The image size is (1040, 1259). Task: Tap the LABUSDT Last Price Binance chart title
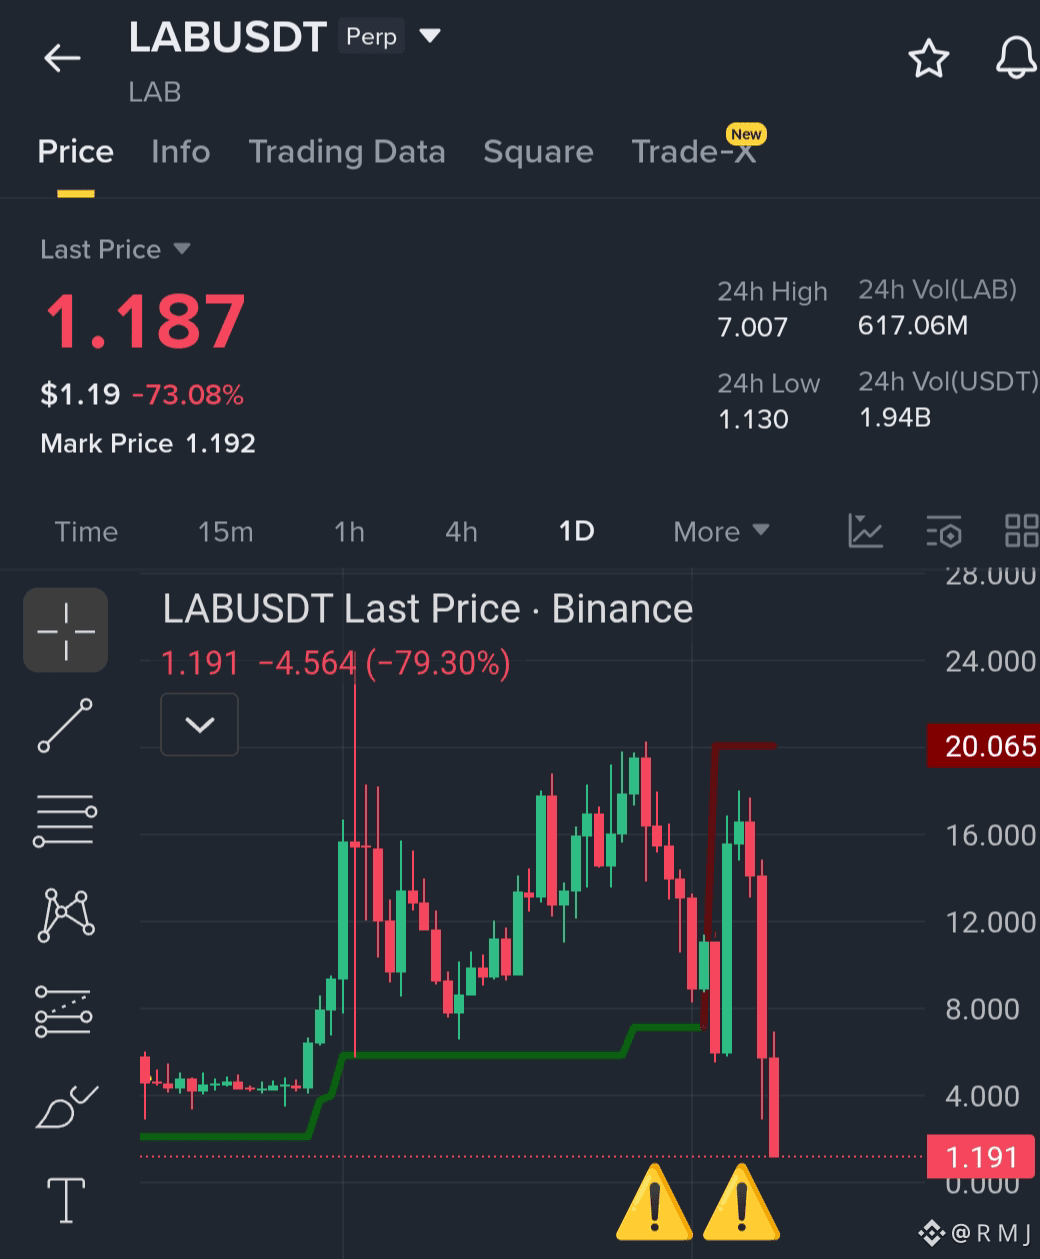coord(428,609)
